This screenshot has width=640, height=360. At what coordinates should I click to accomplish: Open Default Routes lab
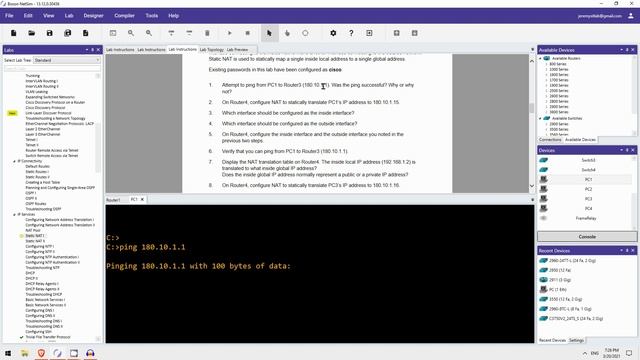38,167
